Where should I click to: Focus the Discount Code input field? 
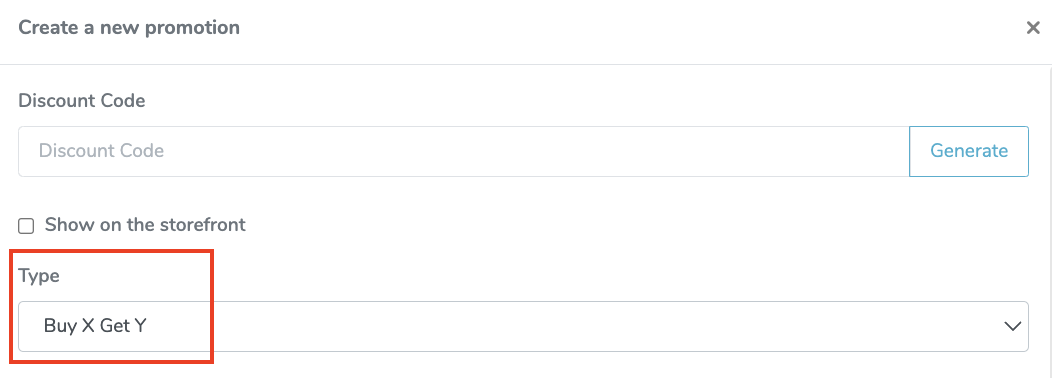[x=464, y=151]
